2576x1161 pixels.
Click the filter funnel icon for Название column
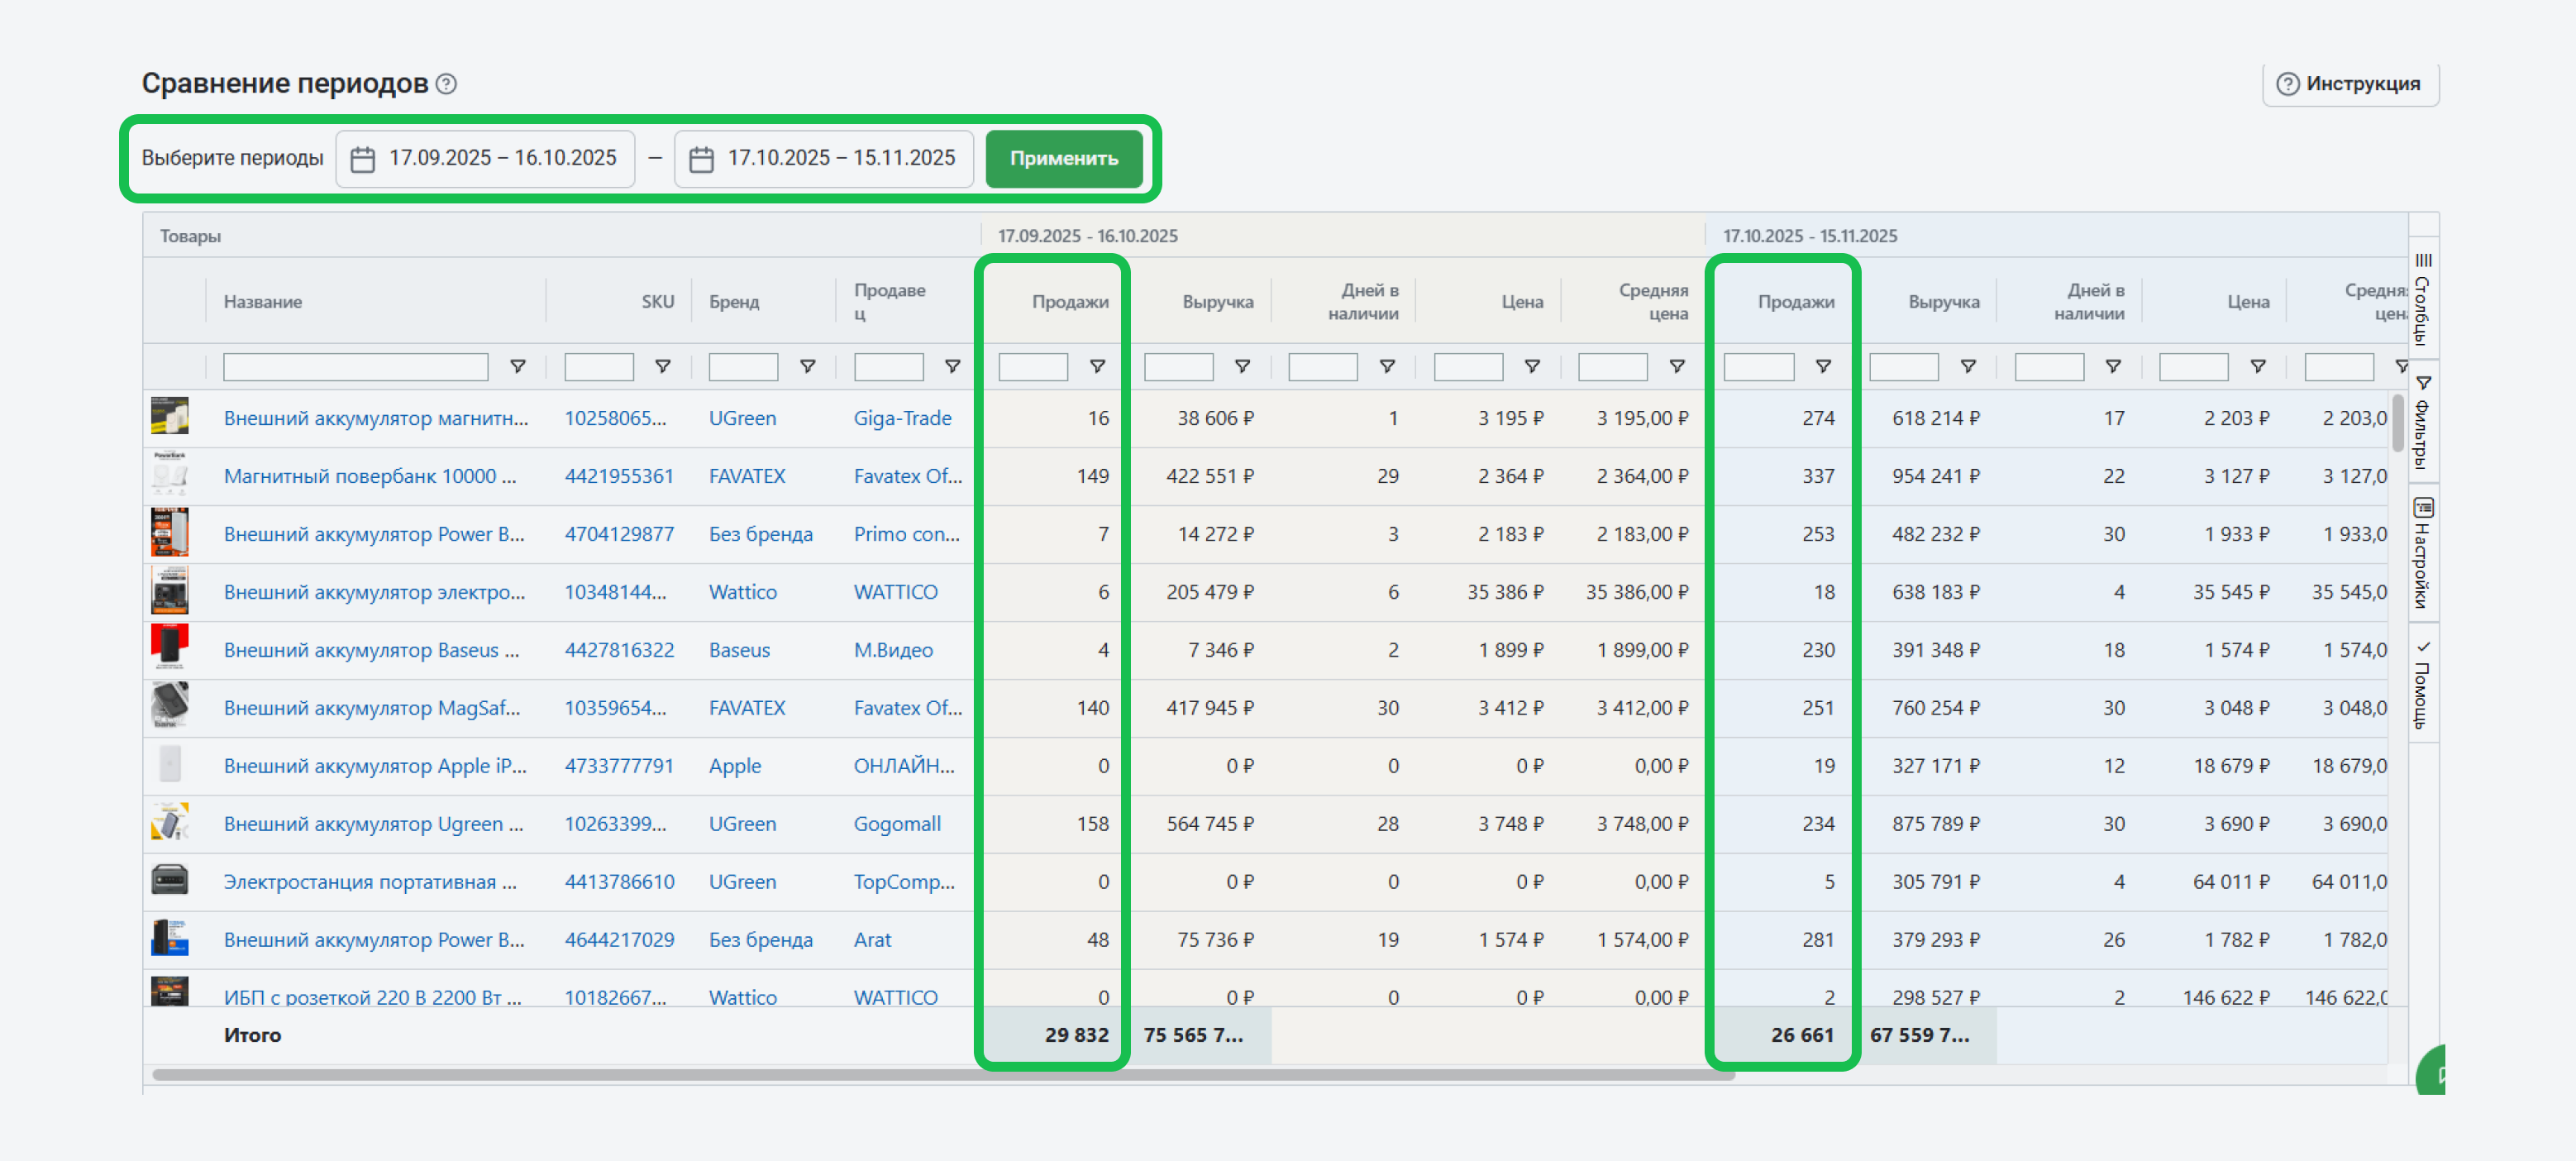pos(517,367)
